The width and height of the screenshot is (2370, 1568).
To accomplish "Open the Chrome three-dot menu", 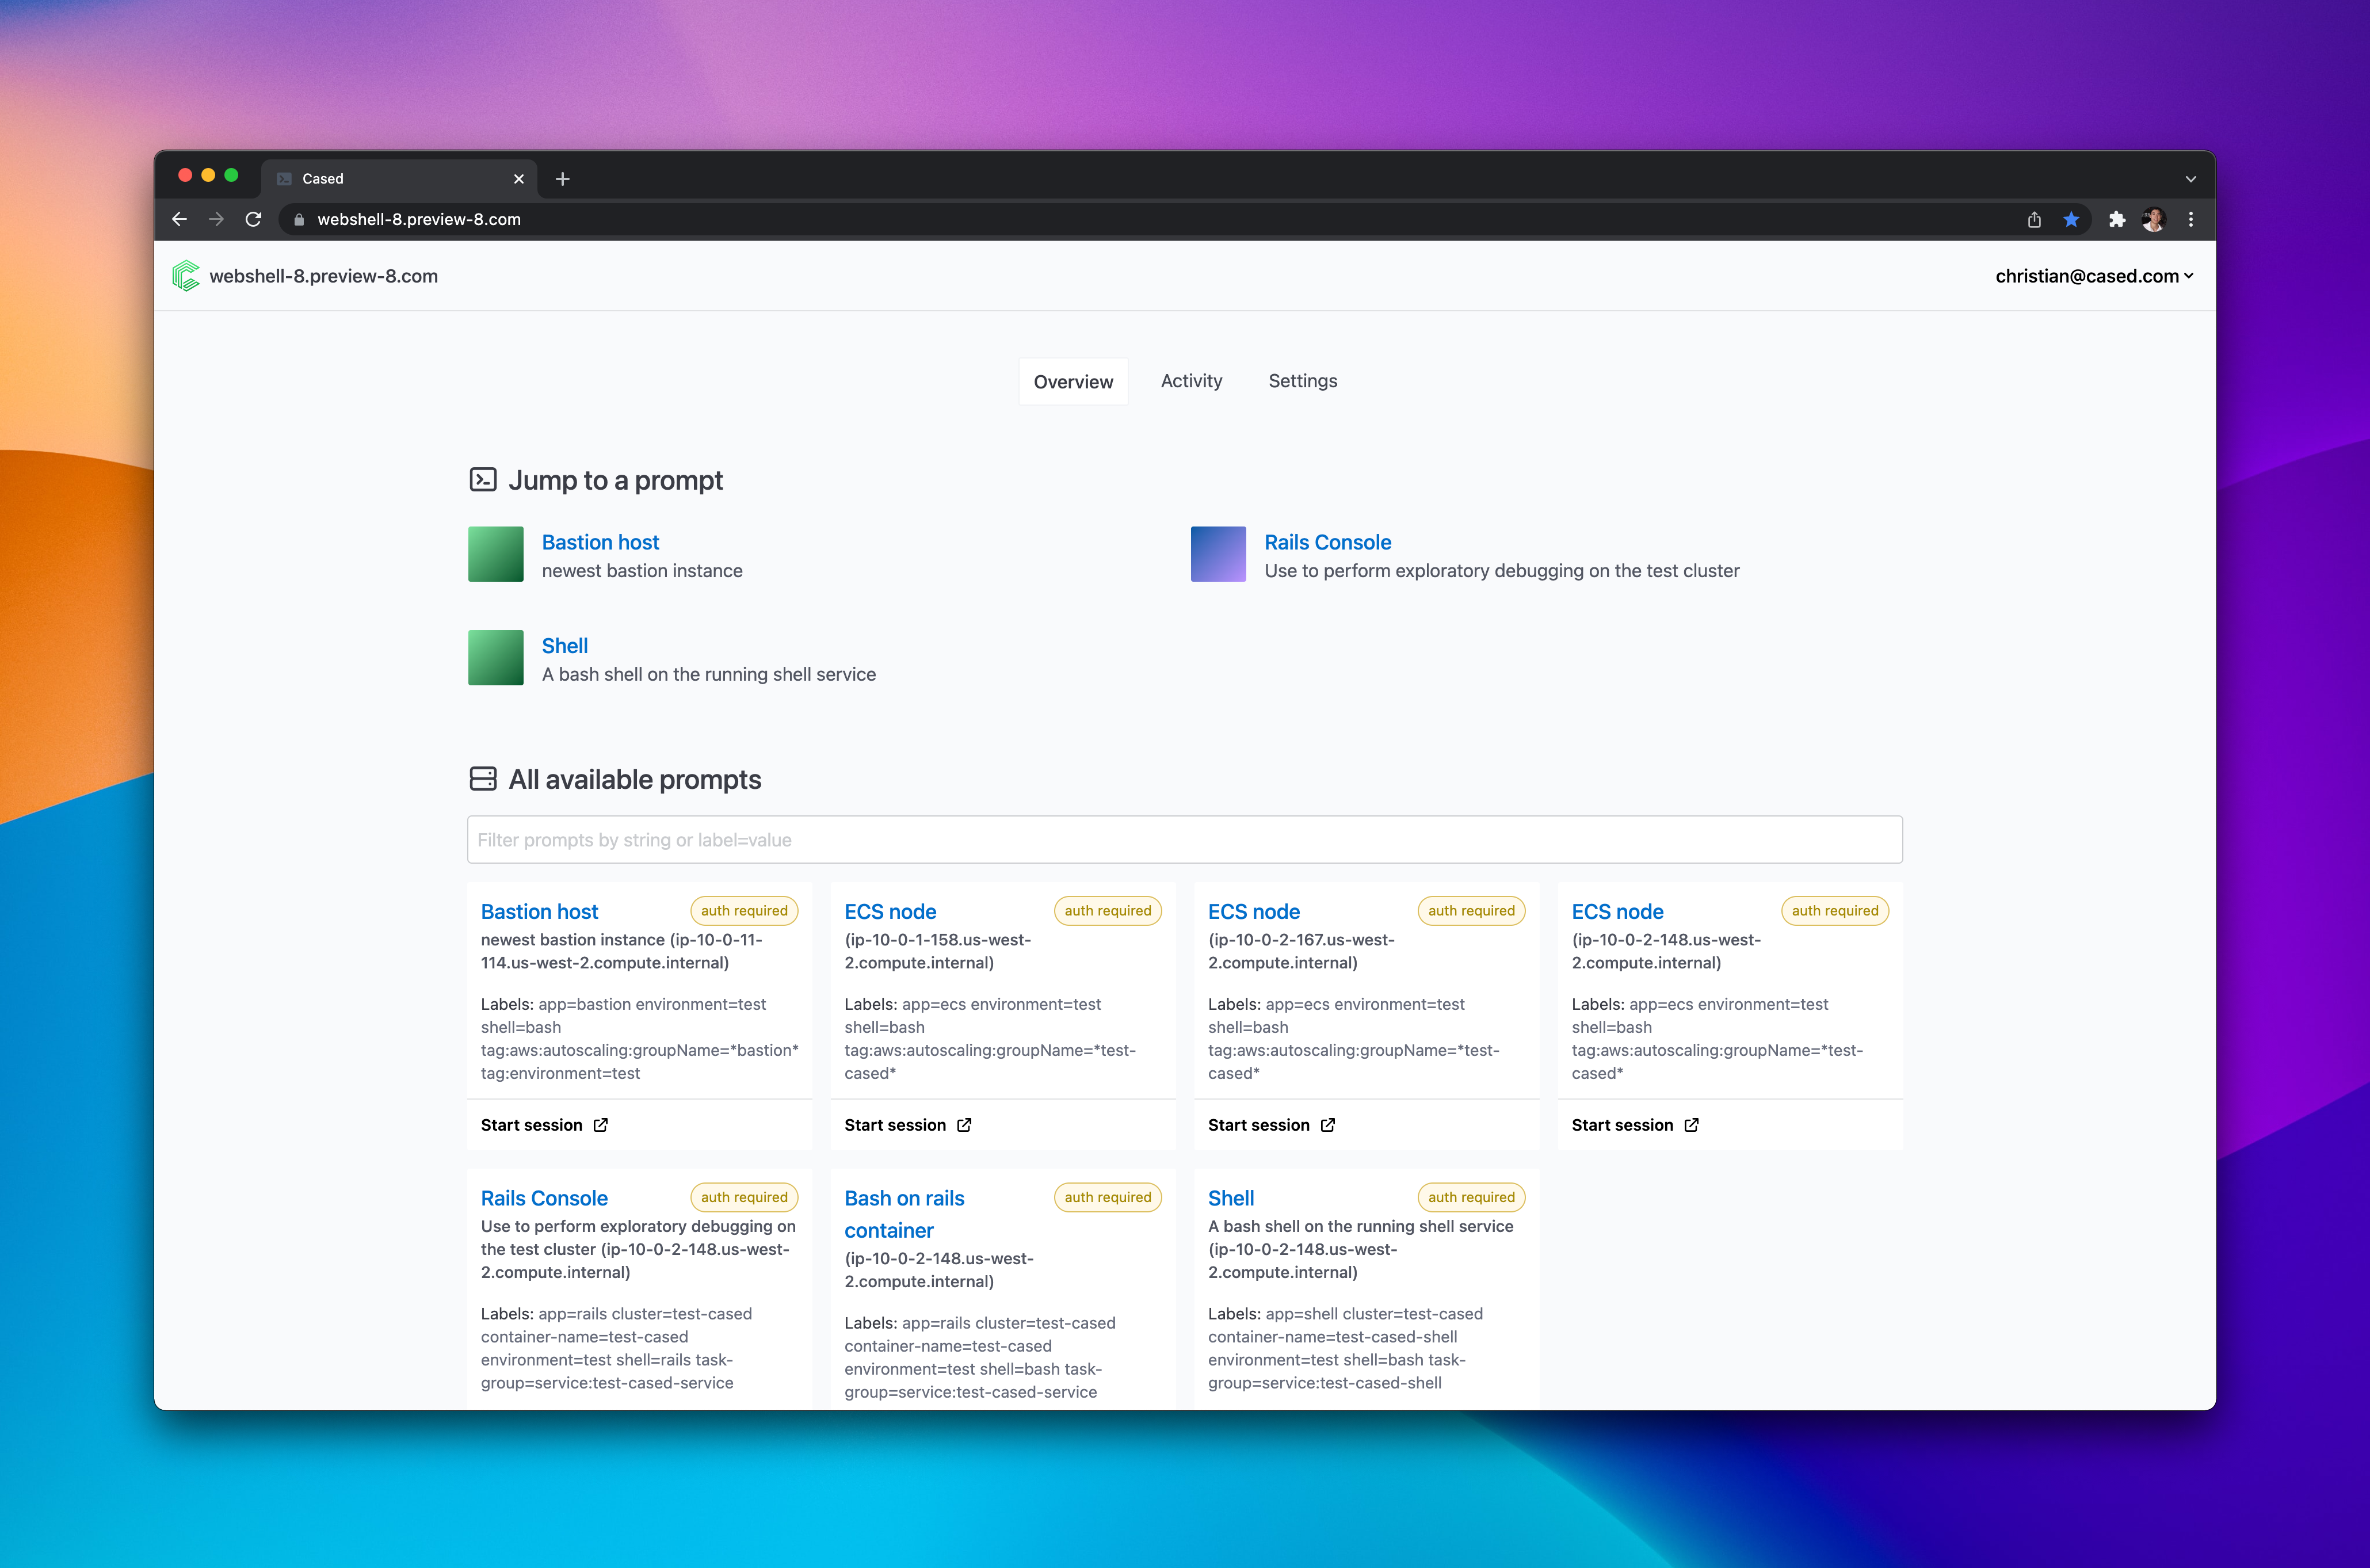I will [x=2191, y=219].
